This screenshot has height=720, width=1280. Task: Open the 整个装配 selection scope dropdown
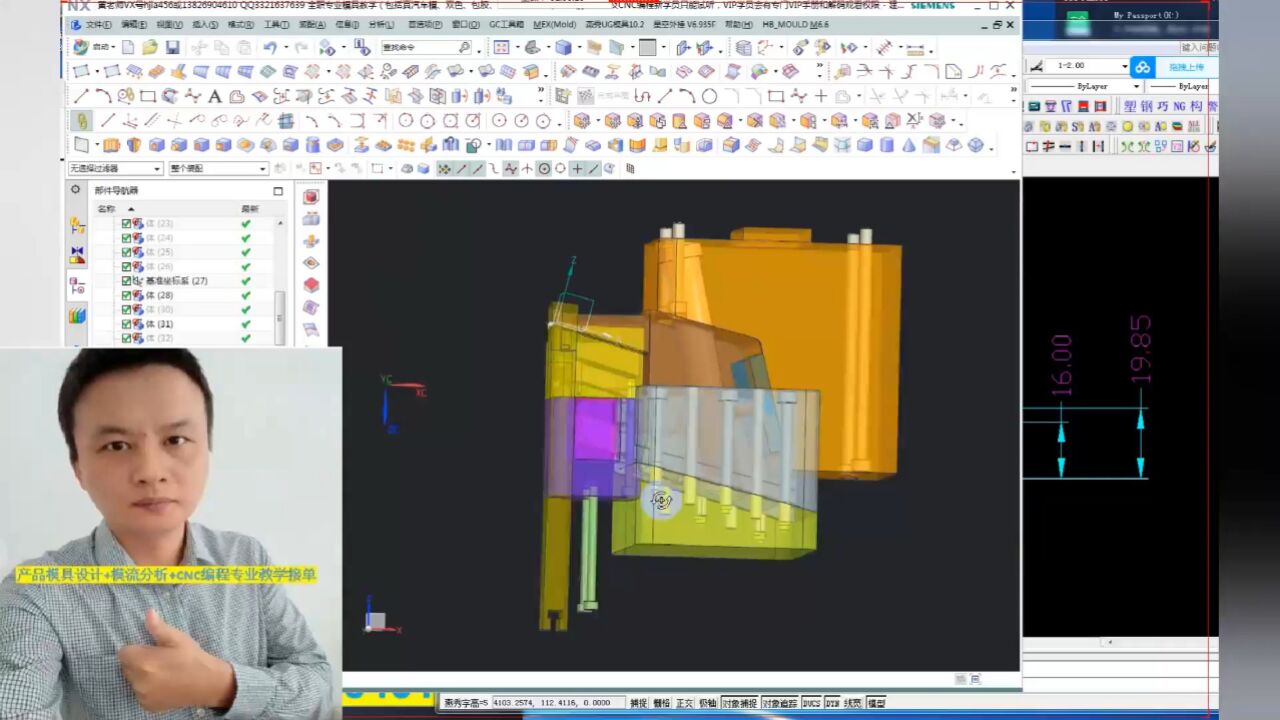[x=218, y=168]
